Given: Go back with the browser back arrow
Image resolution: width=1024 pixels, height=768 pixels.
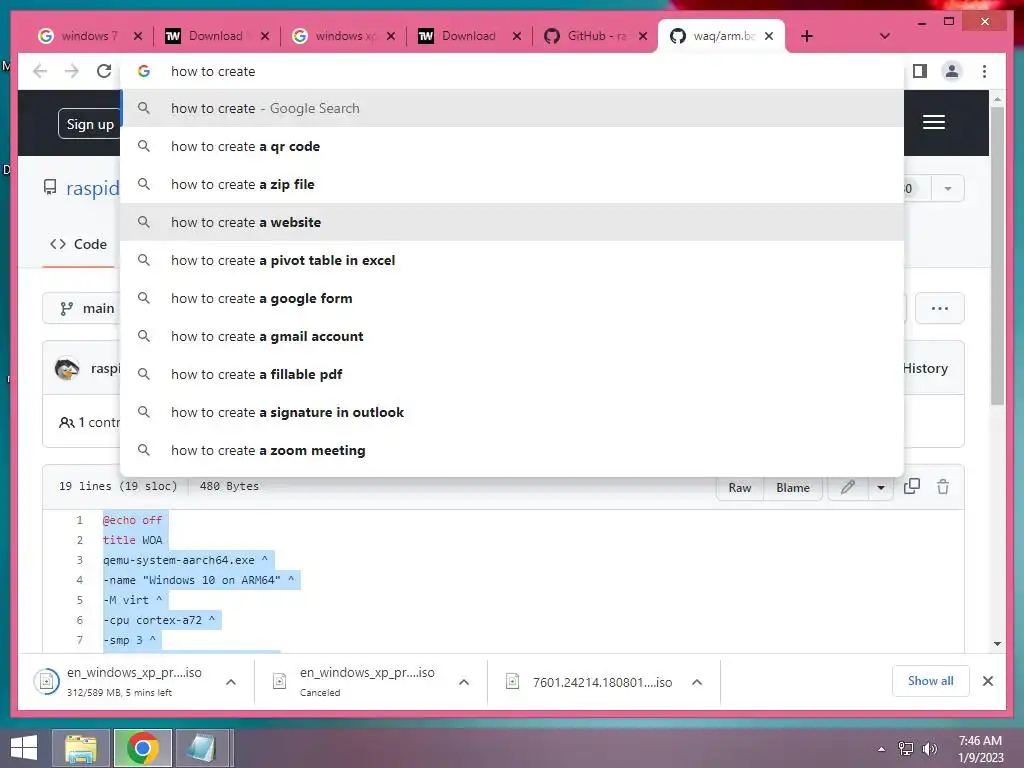Looking at the screenshot, I should (x=40, y=71).
